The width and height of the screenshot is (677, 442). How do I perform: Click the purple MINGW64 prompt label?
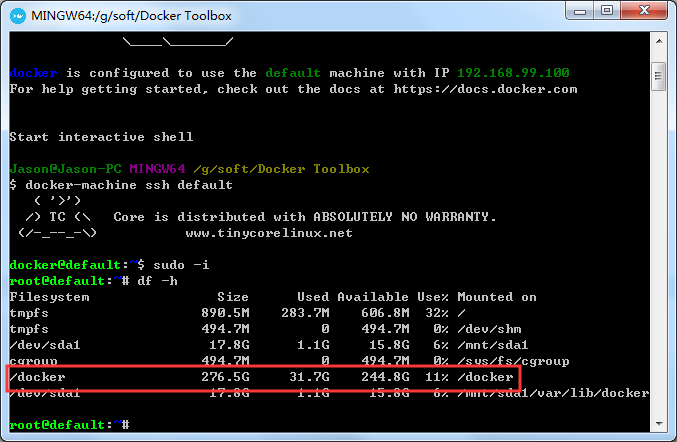click(158, 169)
